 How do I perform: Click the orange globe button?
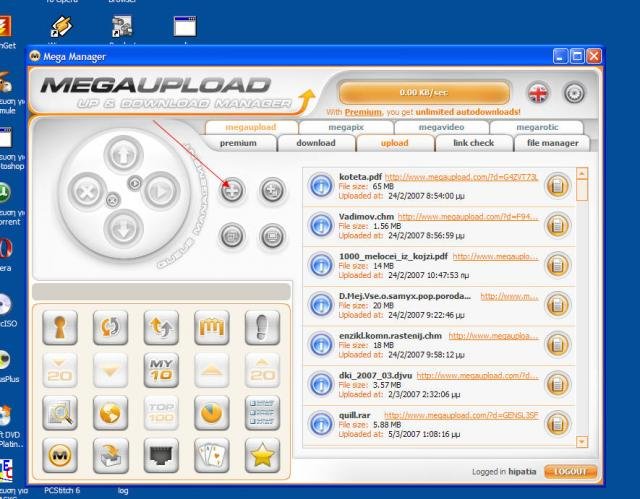[x=111, y=413]
